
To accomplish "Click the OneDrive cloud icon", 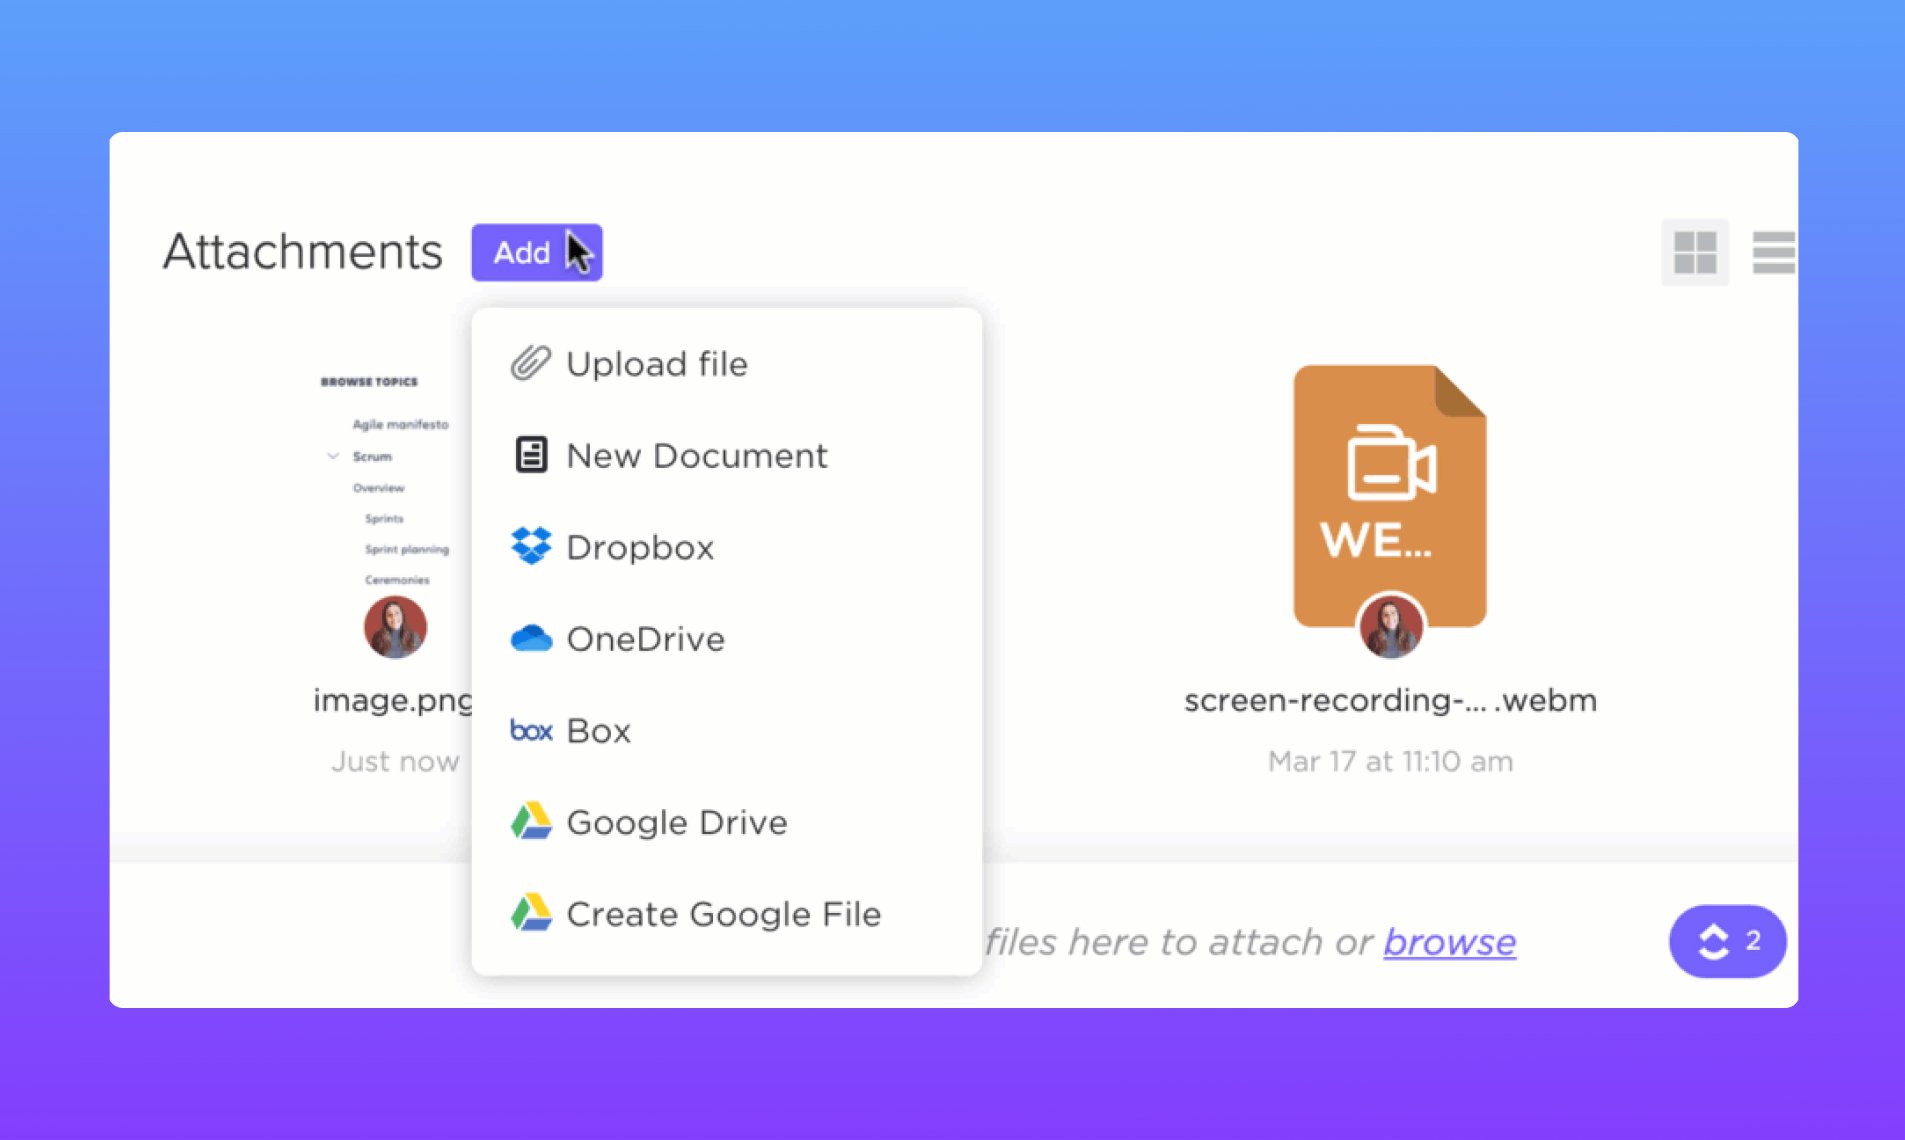I will coord(530,638).
